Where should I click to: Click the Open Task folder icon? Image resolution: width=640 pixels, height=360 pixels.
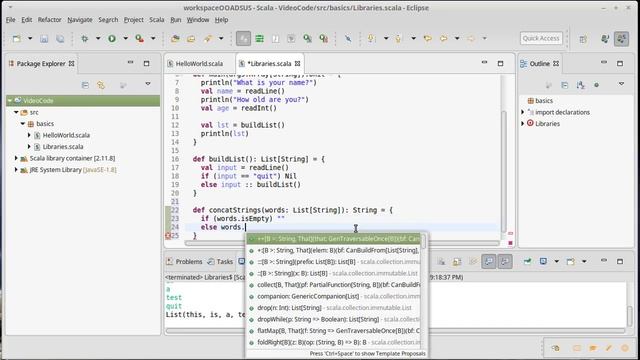click(191, 39)
